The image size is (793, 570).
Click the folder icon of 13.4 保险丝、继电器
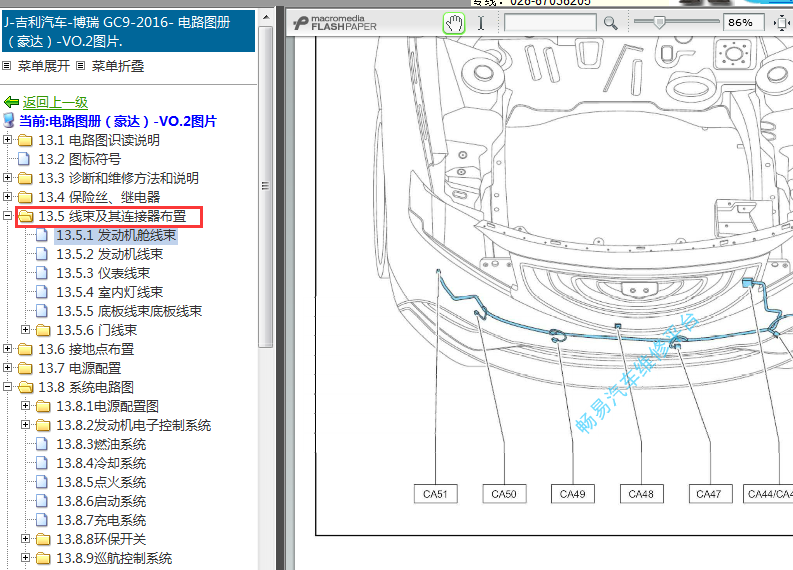coord(25,197)
